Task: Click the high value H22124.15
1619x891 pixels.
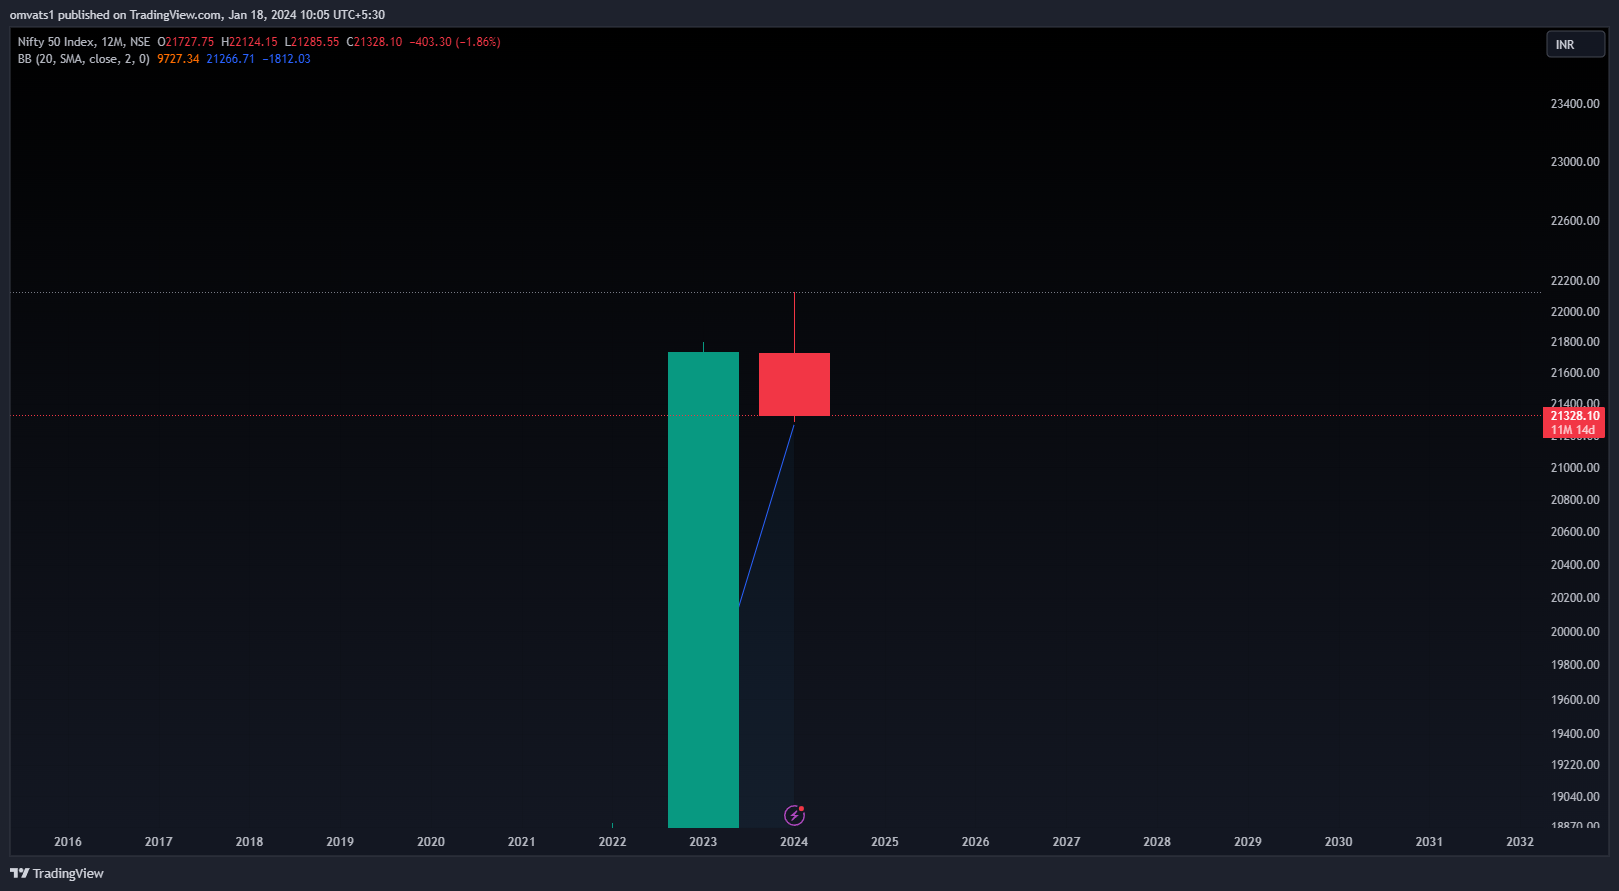Action: (x=250, y=42)
